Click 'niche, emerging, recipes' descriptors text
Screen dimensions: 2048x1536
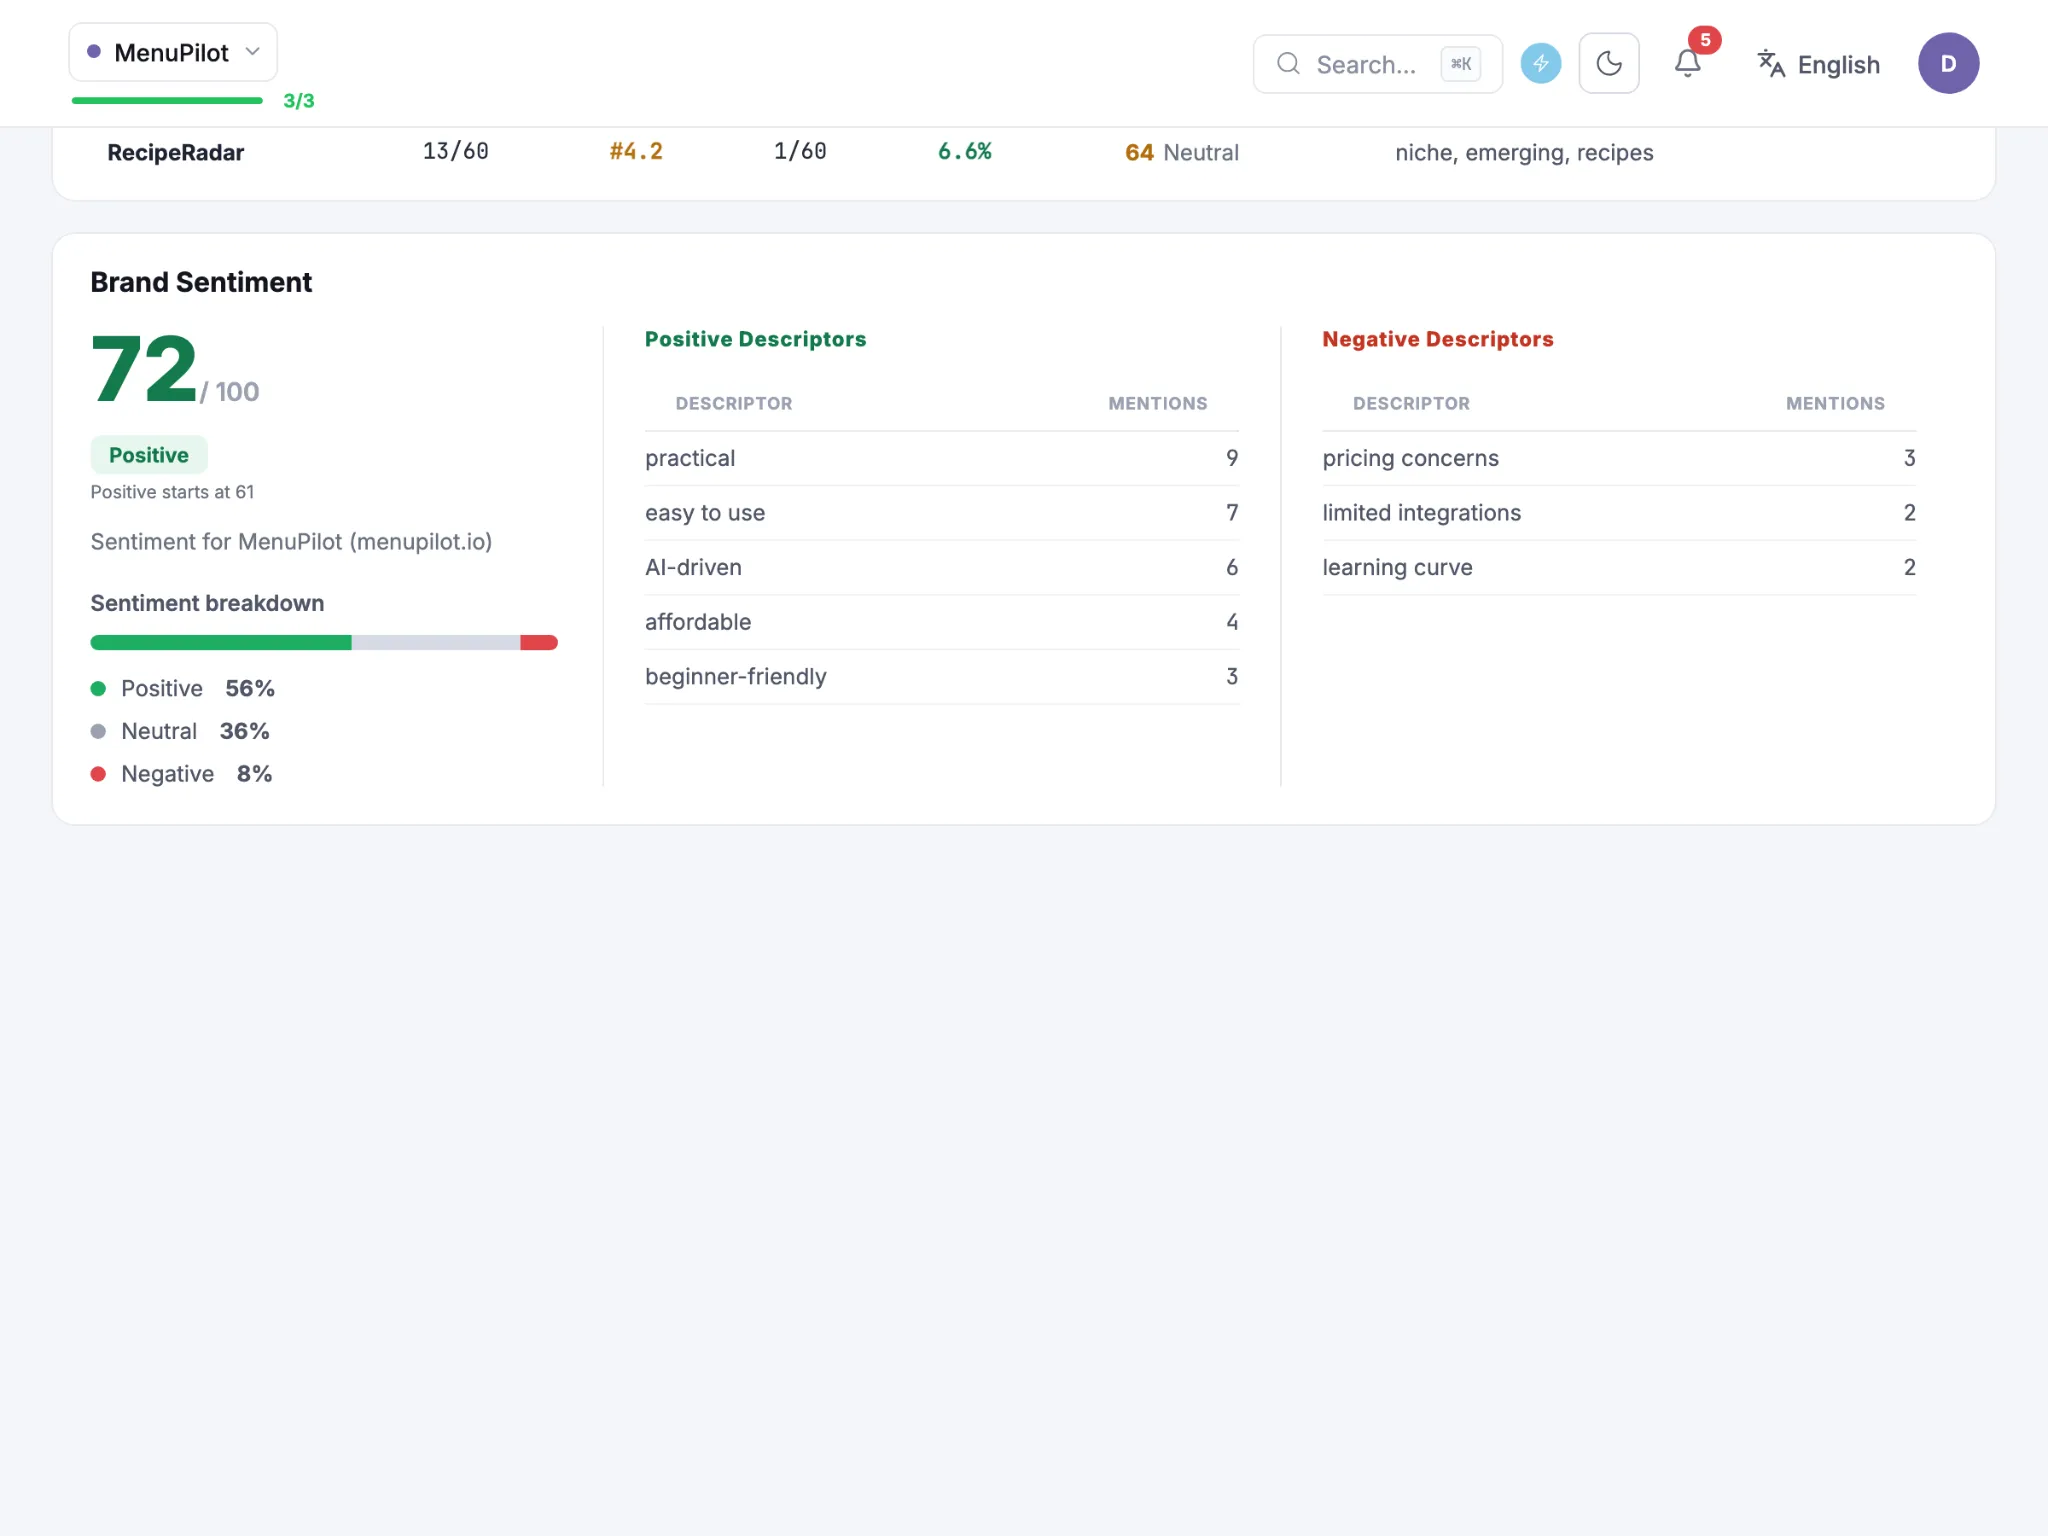pos(1524,153)
